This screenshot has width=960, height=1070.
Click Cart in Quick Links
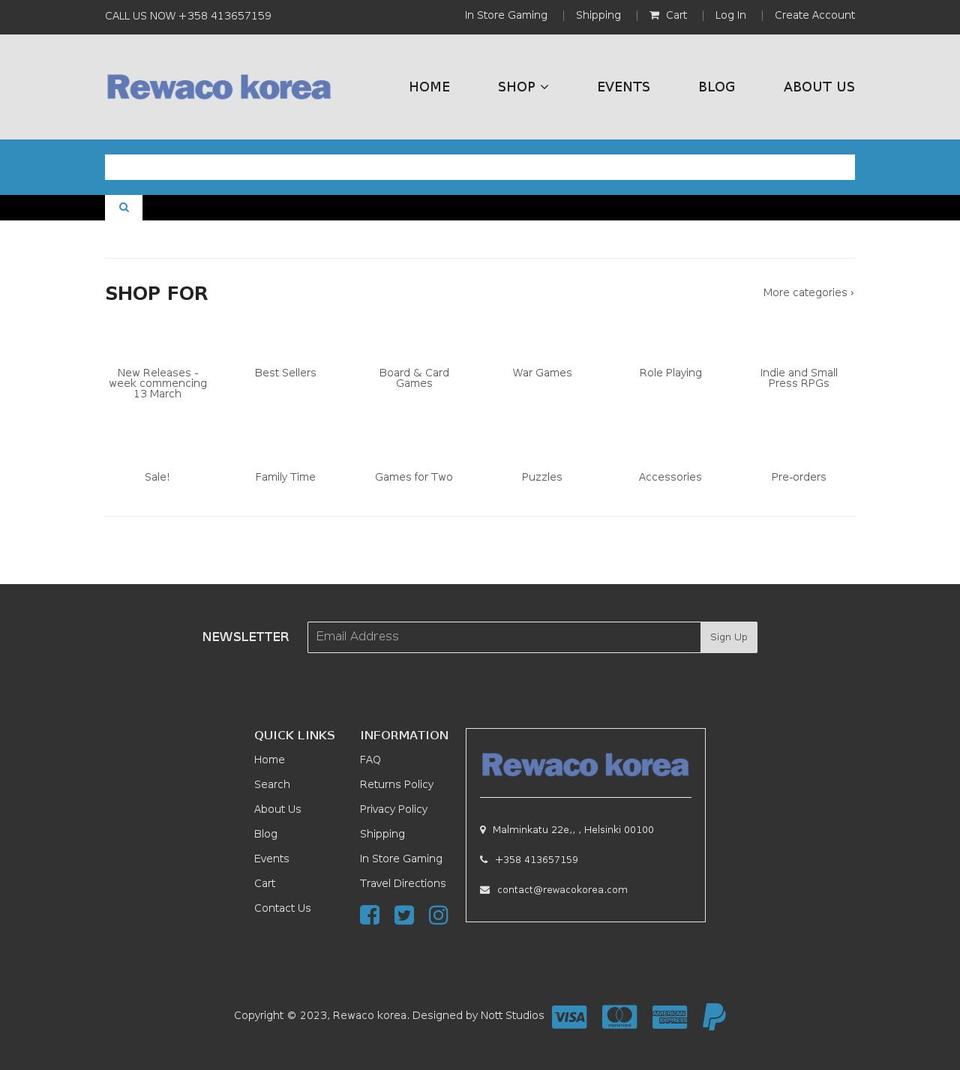click(x=264, y=883)
